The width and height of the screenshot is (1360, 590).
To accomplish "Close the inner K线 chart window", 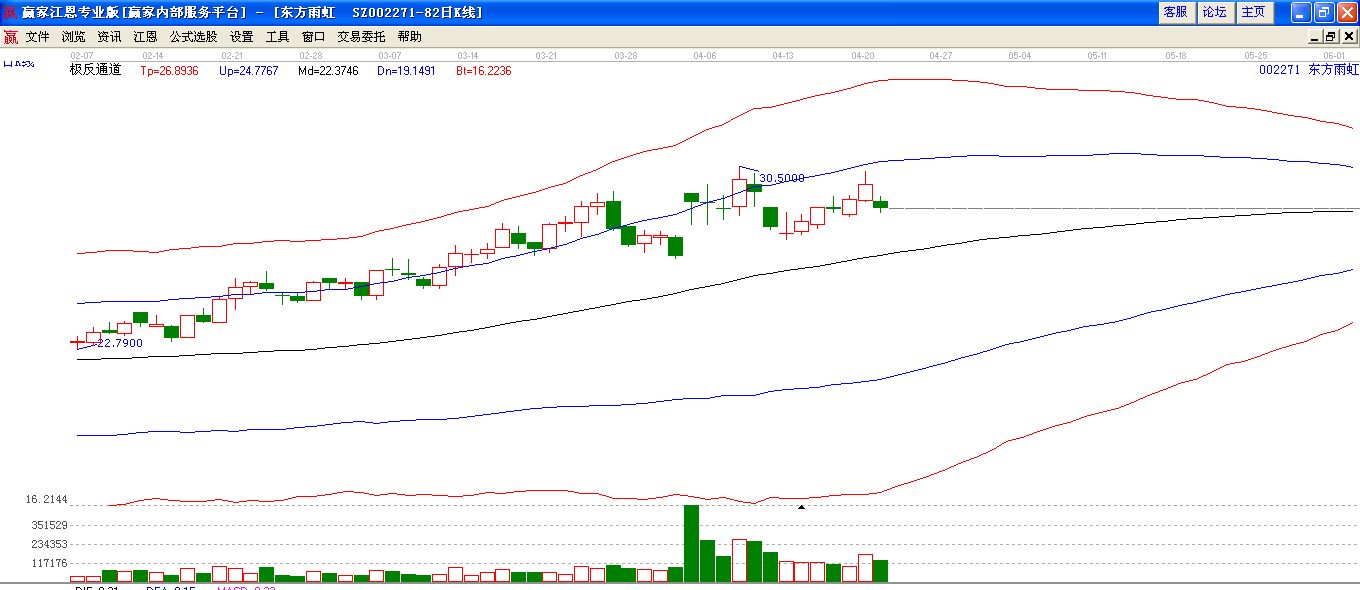I will [x=1349, y=37].
